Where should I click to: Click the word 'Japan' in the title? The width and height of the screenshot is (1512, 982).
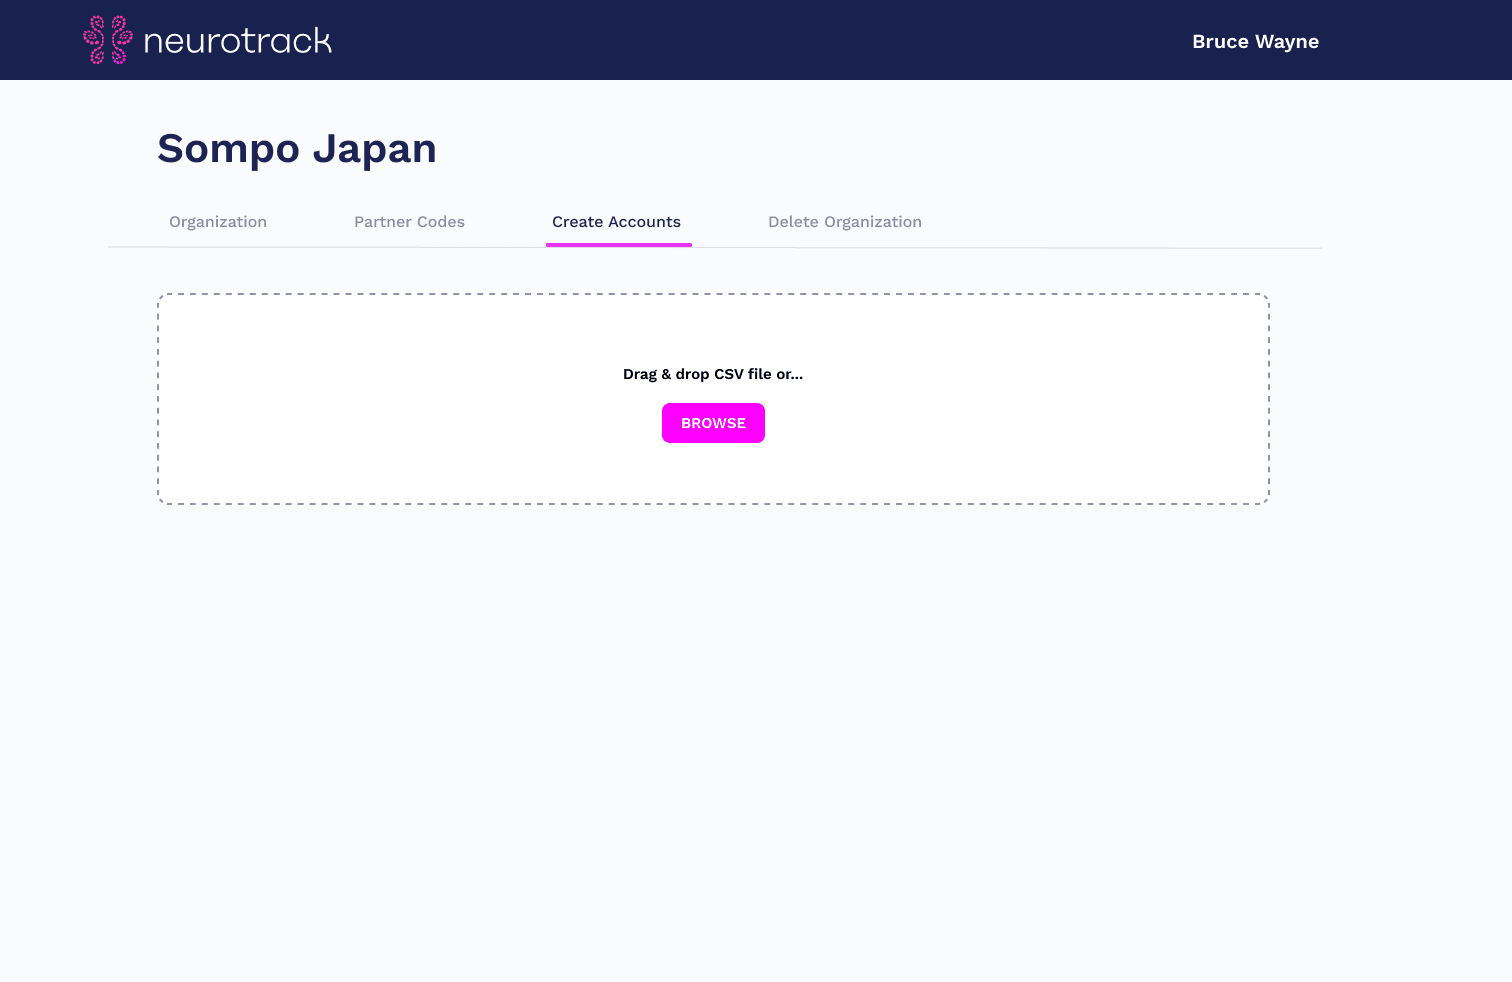pyautogui.click(x=374, y=149)
